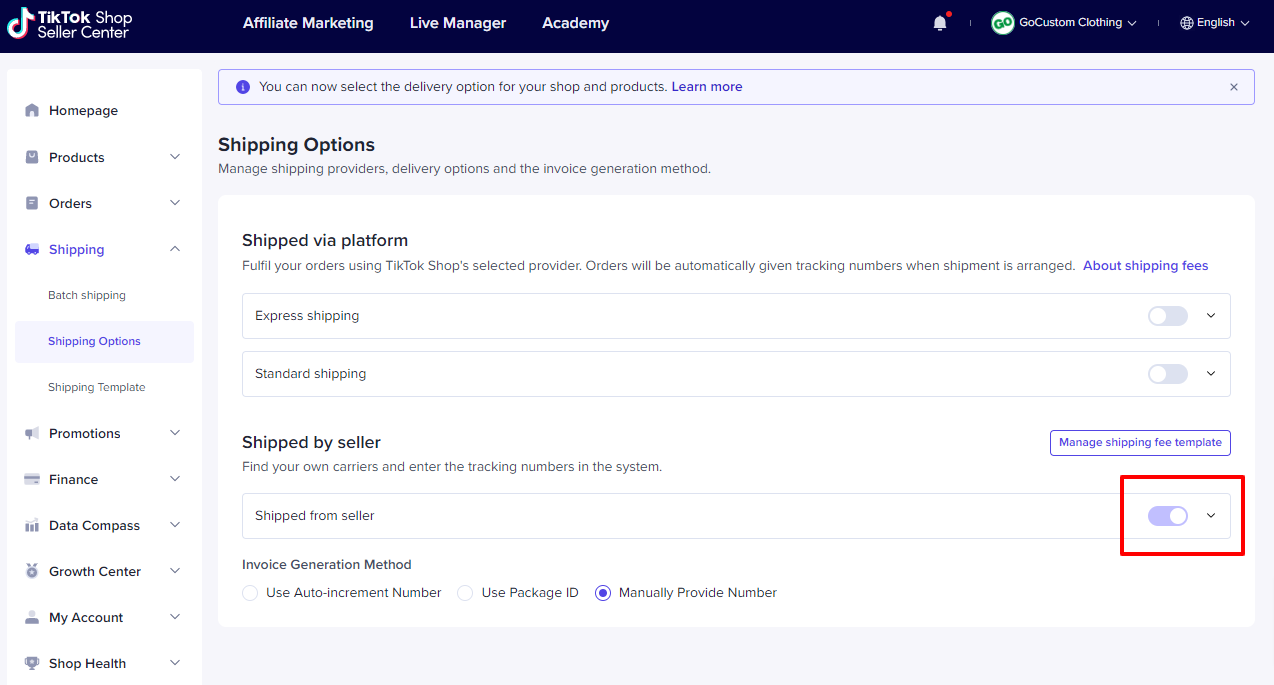The height and width of the screenshot is (685, 1274).
Task: Click the Shipping Options page heading
Action: [x=297, y=145]
